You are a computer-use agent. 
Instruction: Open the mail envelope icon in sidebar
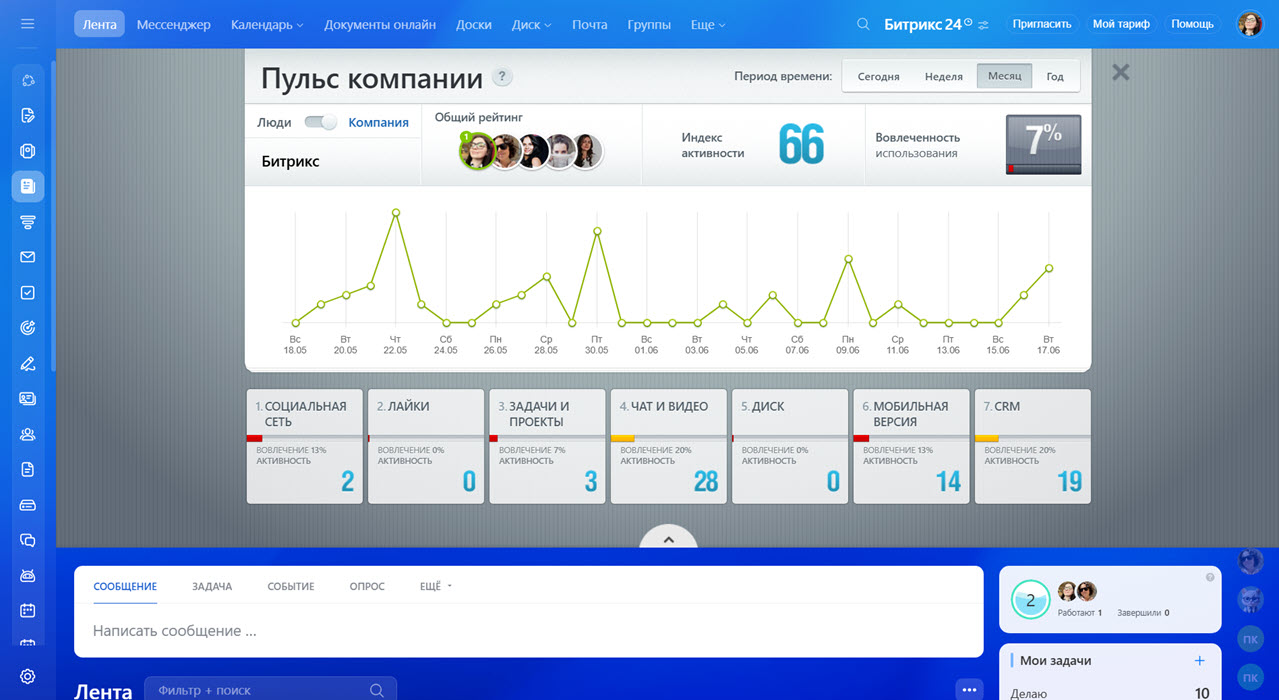pyautogui.click(x=28, y=257)
